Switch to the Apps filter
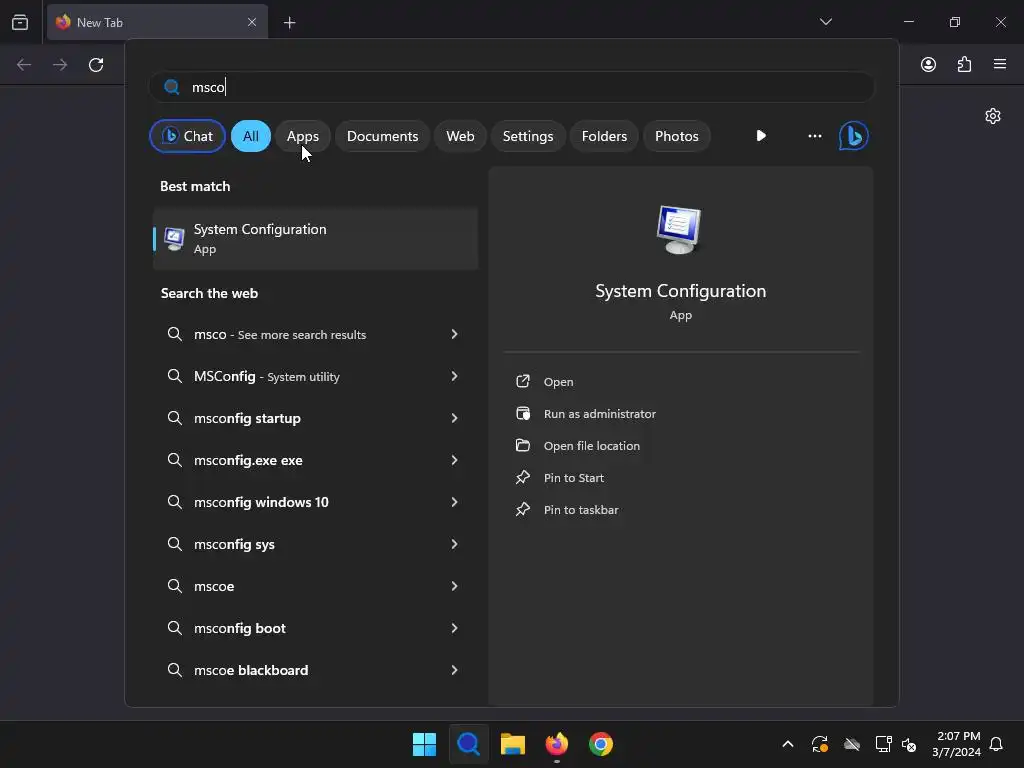This screenshot has width=1024, height=768. 302,136
